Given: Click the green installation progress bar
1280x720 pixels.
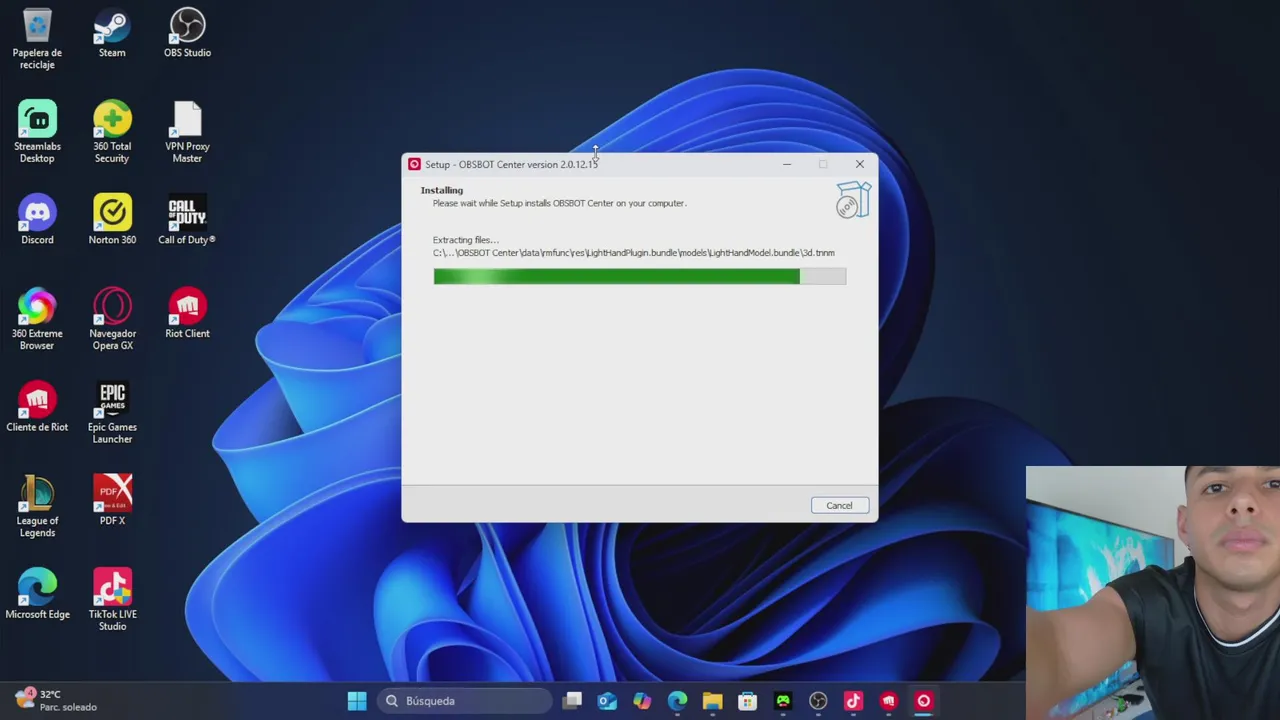Looking at the screenshot, I should pos(640,277).
